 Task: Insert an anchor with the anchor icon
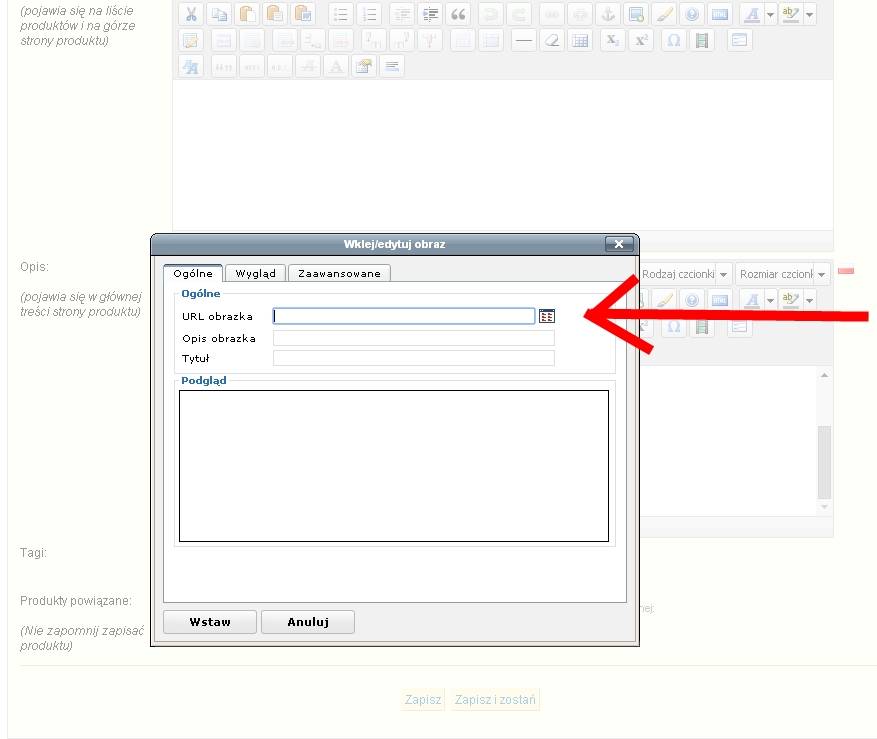point(608,14)
